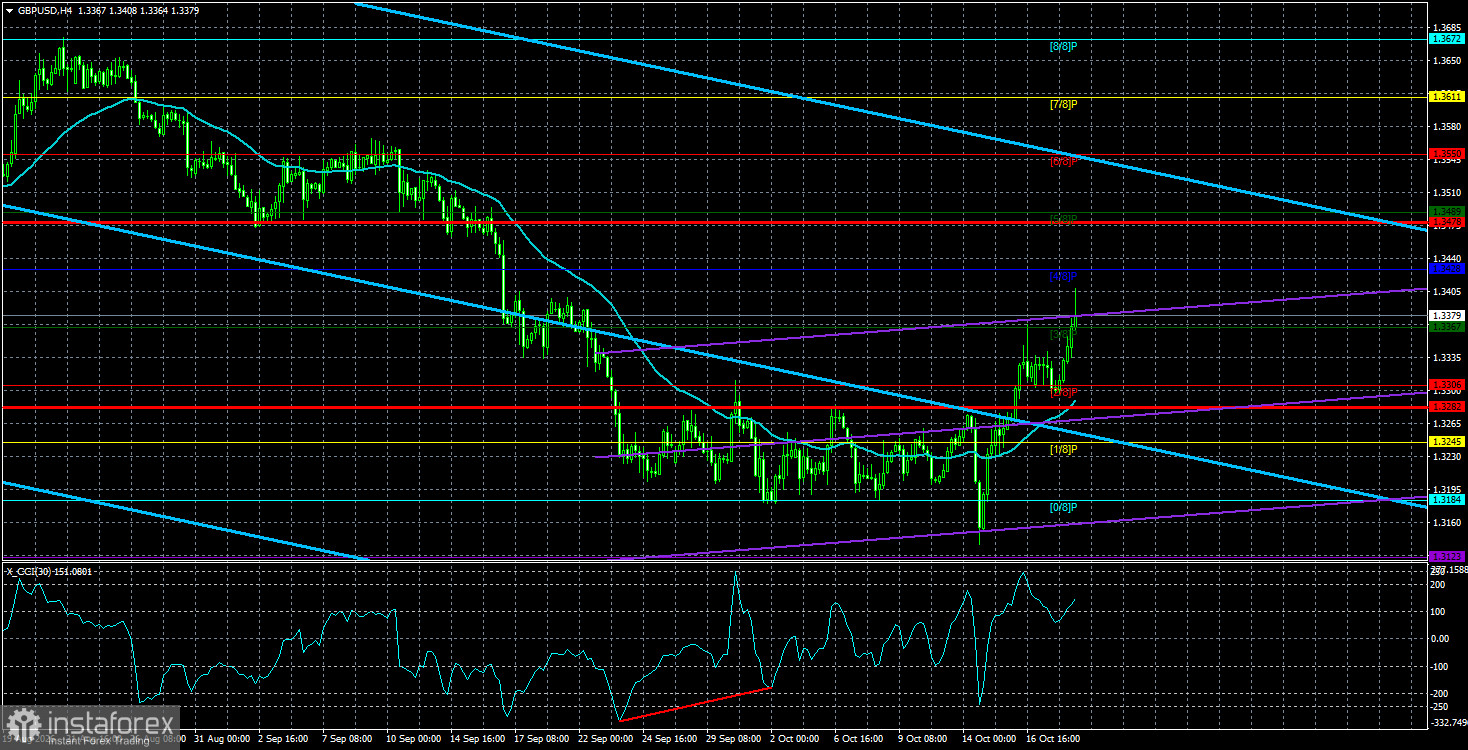Select the [5/8]P Murray level label

tap(1064, 219)
